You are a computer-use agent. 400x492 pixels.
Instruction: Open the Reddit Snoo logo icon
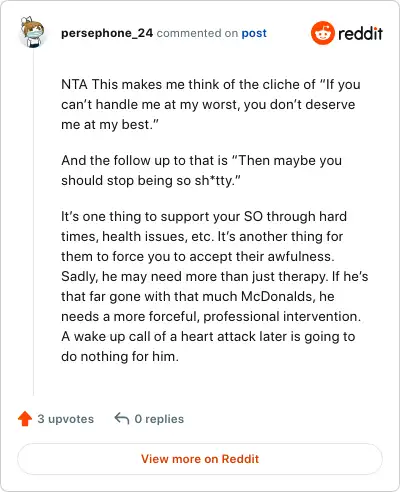(x=322, y=33)
